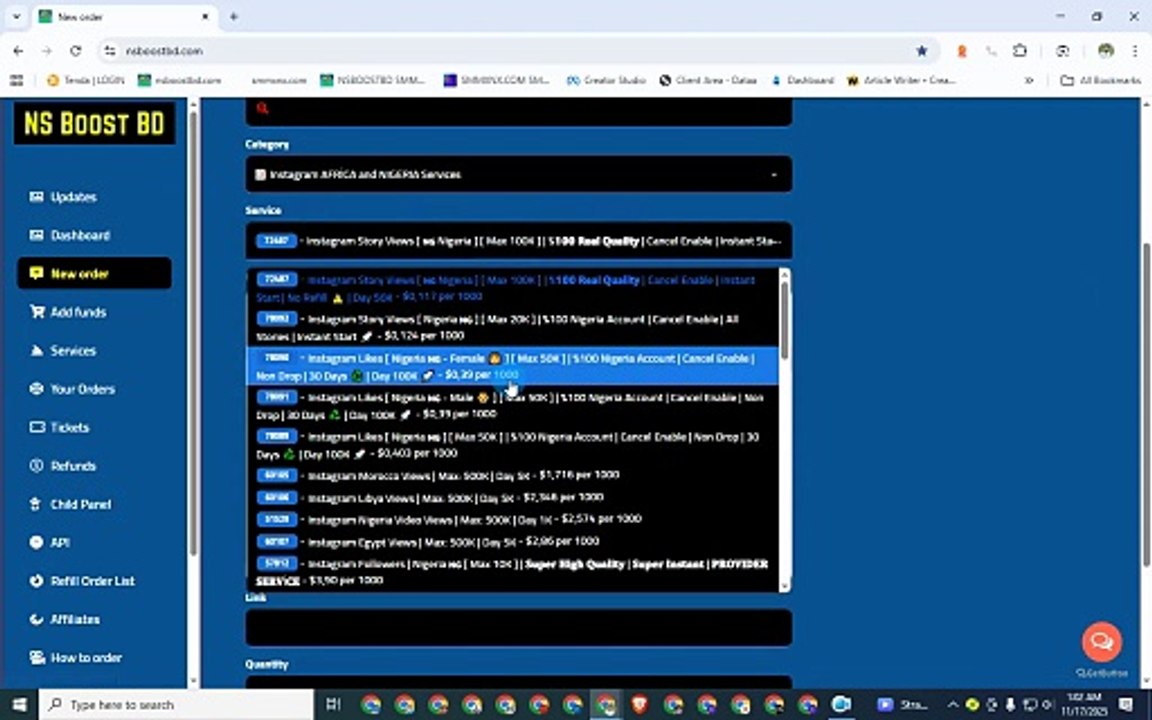Viewport: 1152px width, 720px height.
Task: Click the NS Boost BD logo
Action: 94,123
